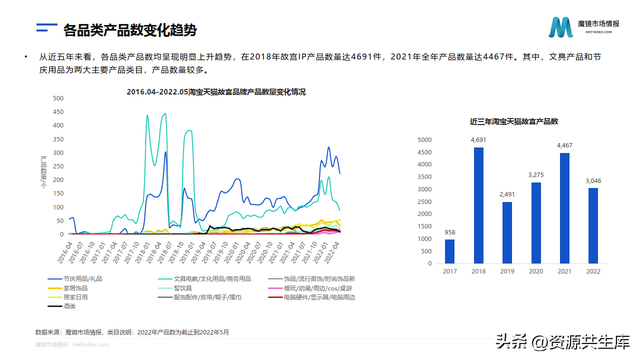This screenshot has height=360, width=640.
Task: Click the 酒类 black legend item
Action: click(62, 306)
